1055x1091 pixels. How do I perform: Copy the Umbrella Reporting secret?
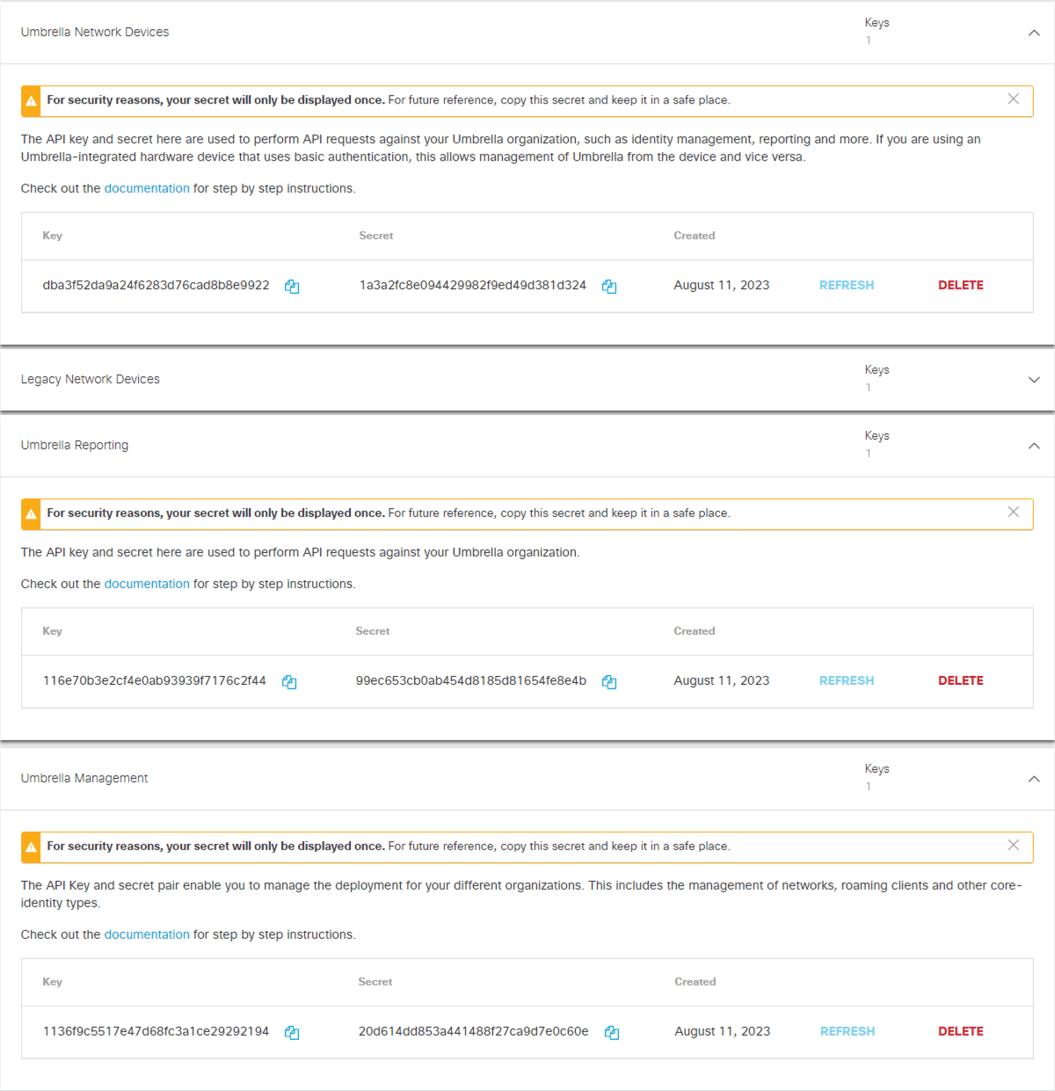click(609, 682)
